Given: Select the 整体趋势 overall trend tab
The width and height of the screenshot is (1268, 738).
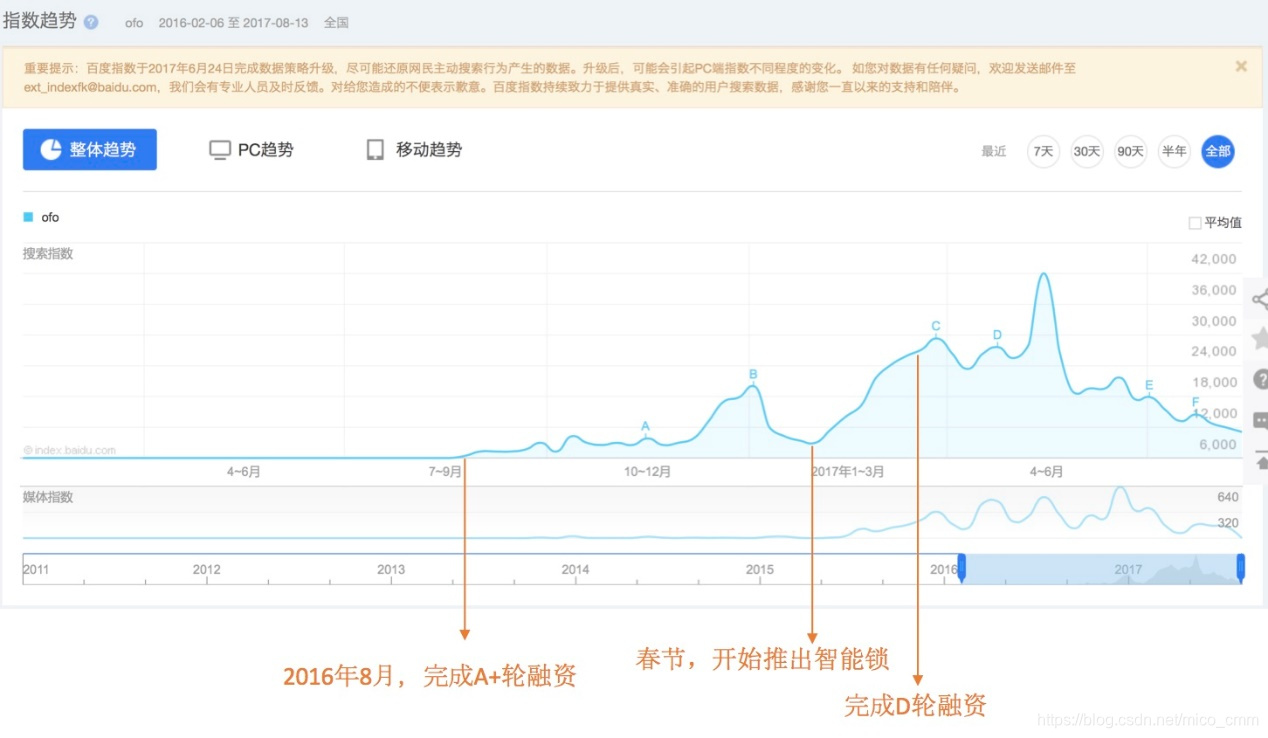Looking at the screenshot, I should pyautogui.click(x=90, y=149).
